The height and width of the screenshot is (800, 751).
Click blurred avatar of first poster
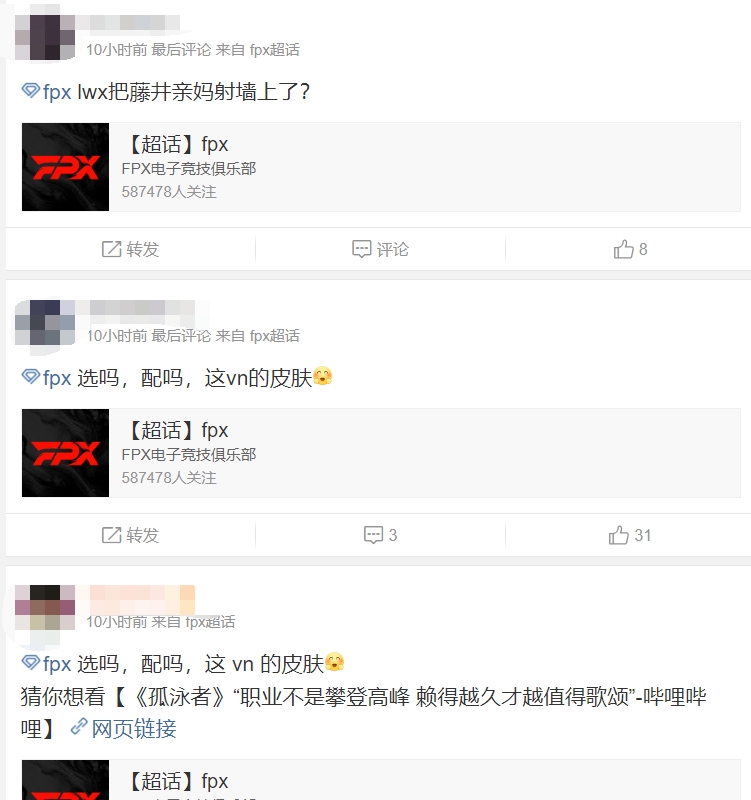(45, 37)
